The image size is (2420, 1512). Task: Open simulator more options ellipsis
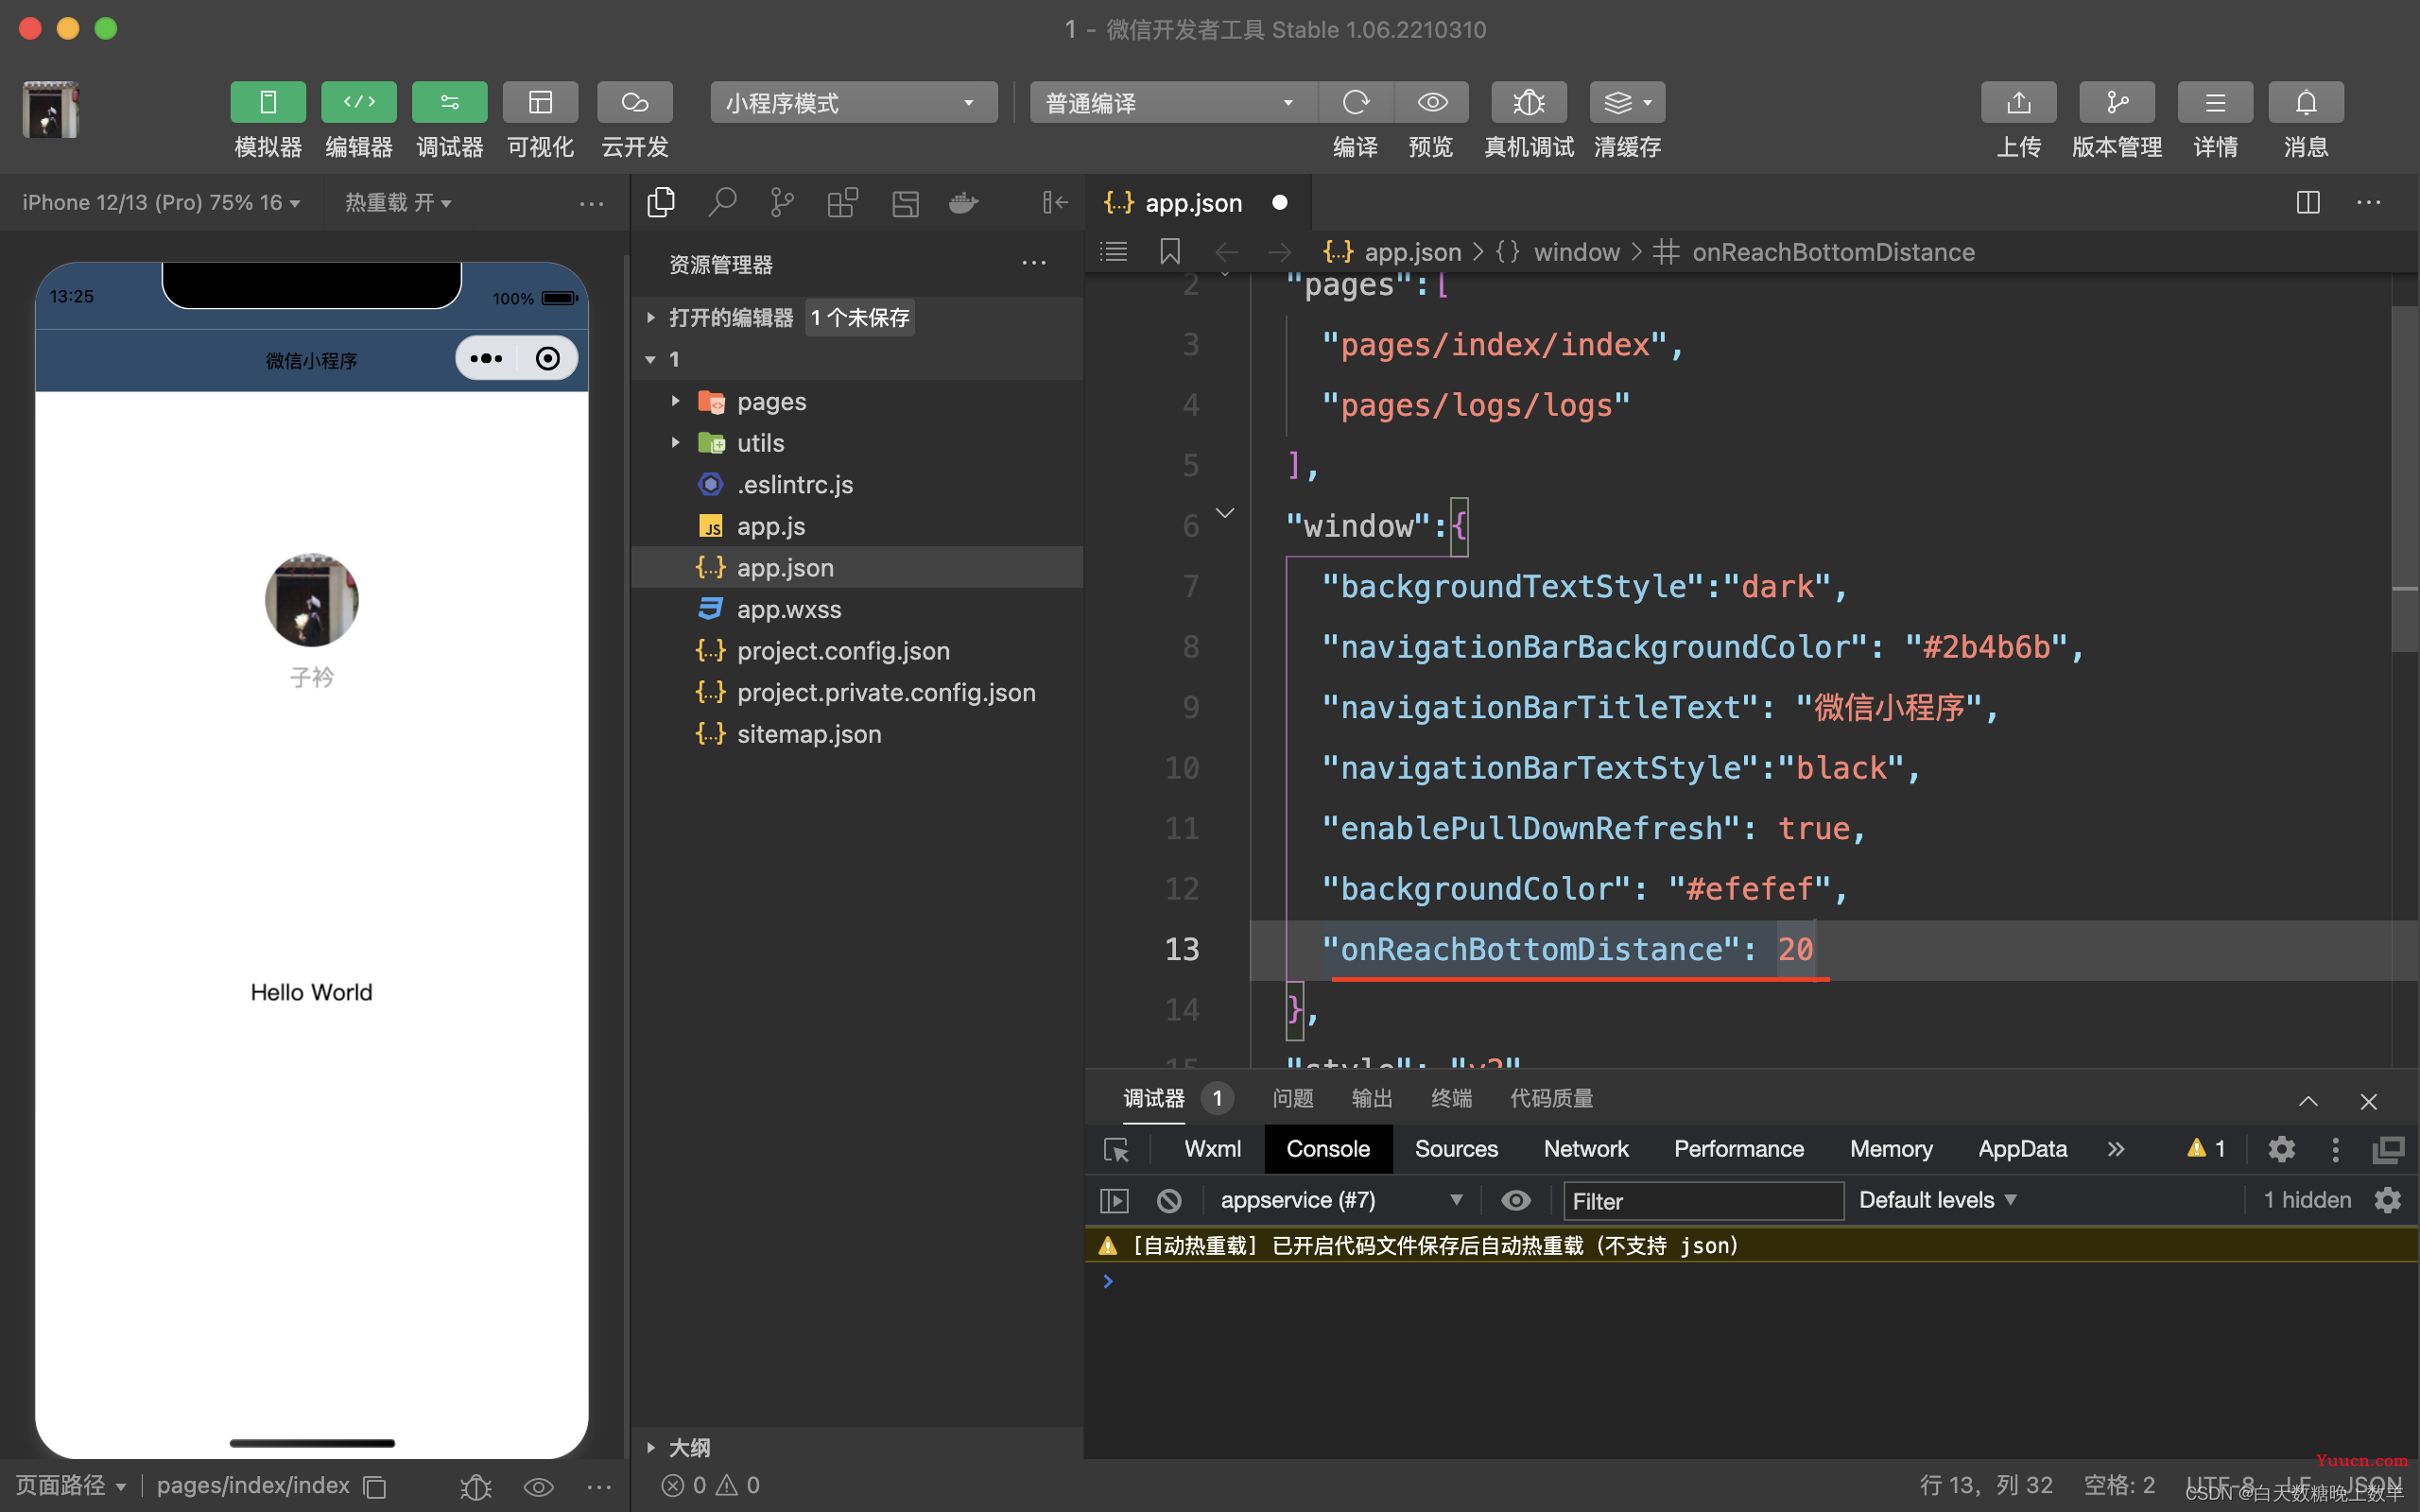pyautogui.click(x=592, y=203)
